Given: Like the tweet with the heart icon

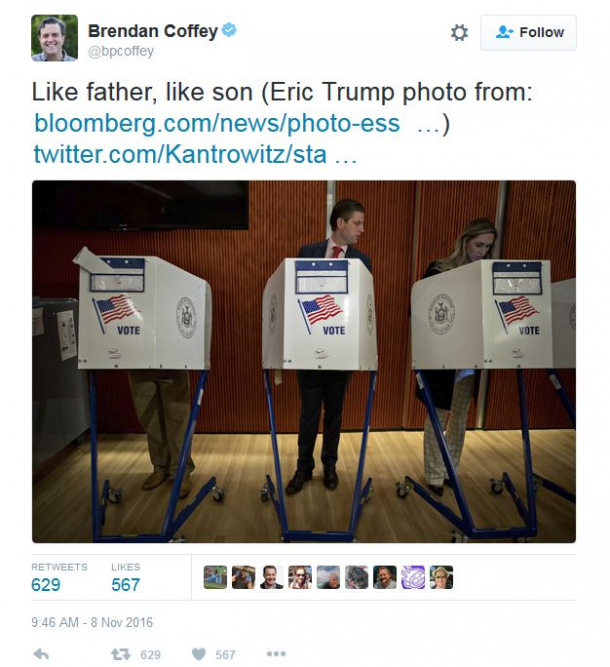Looking at the screenshot, I should click(x=199, y=654).
